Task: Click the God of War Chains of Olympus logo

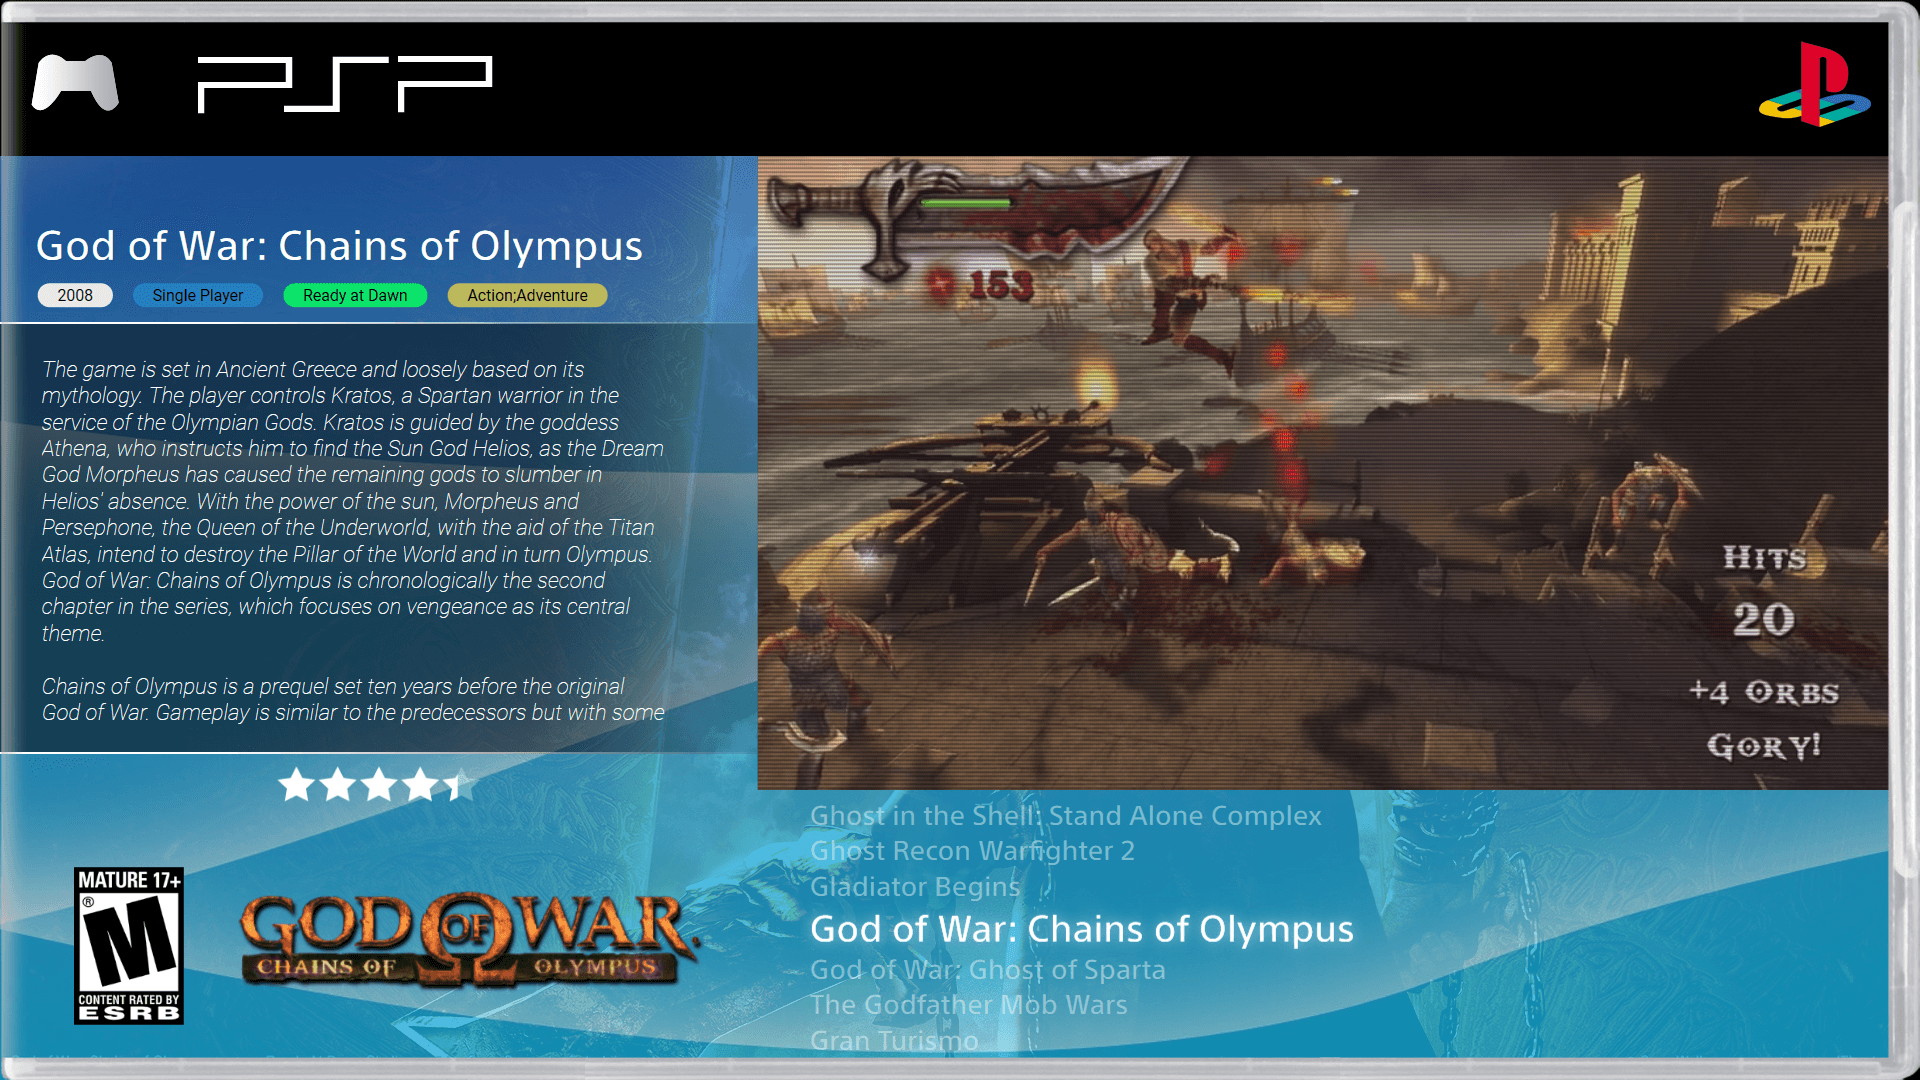Action: (x=468, y=939)
